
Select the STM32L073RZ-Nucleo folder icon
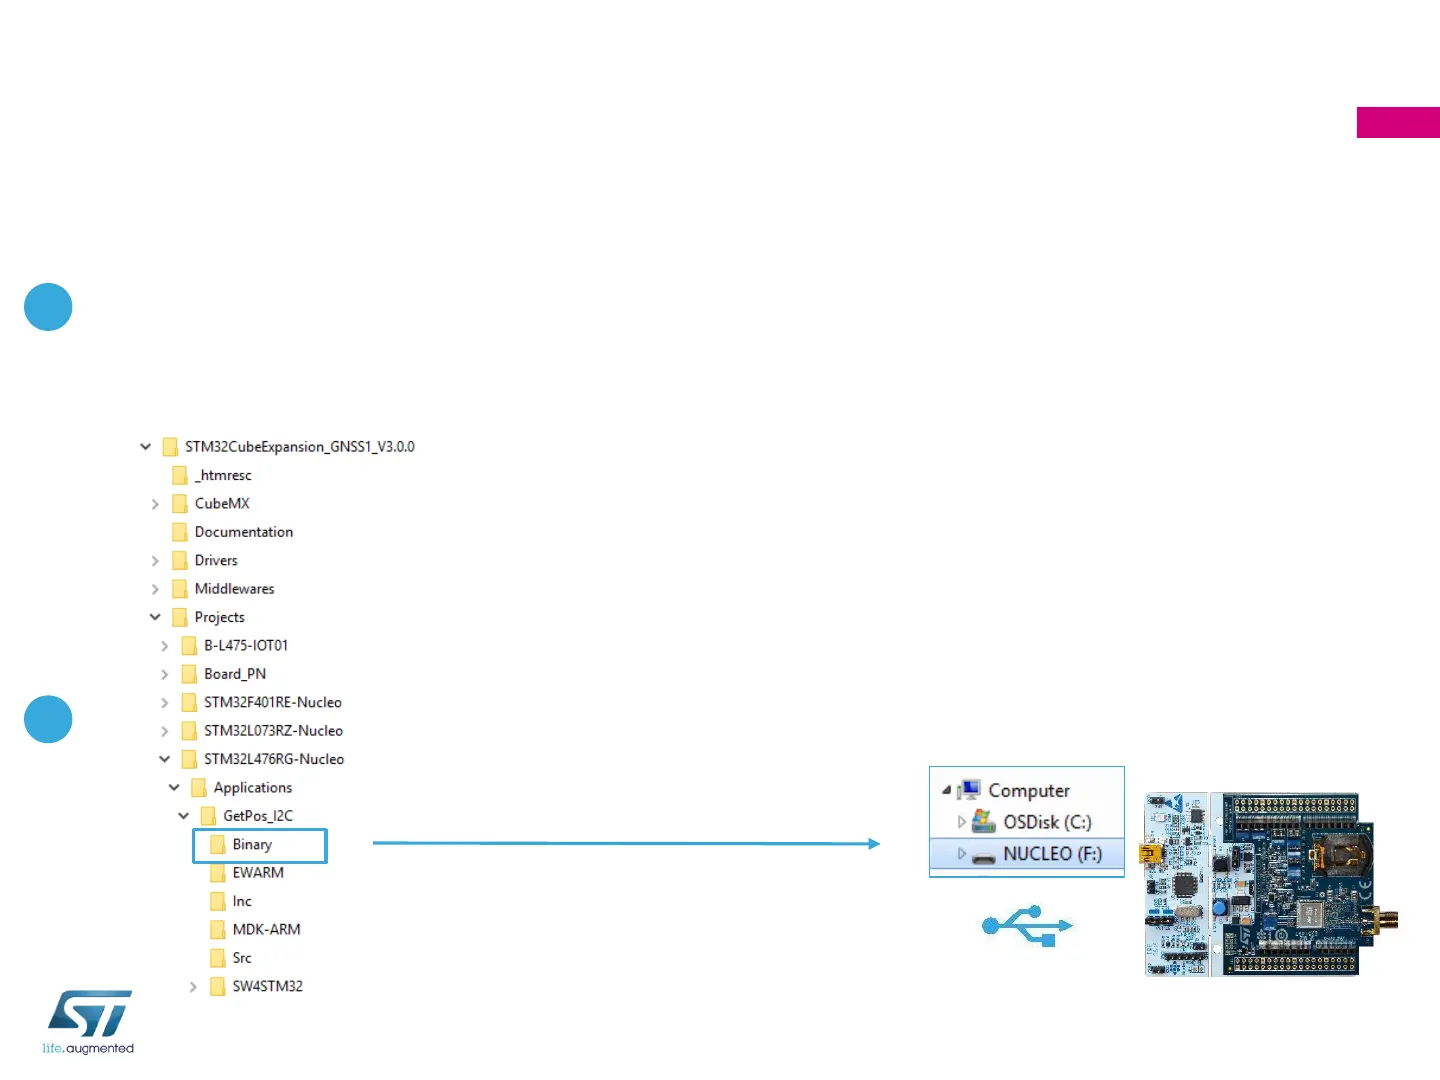click(189, 731)
